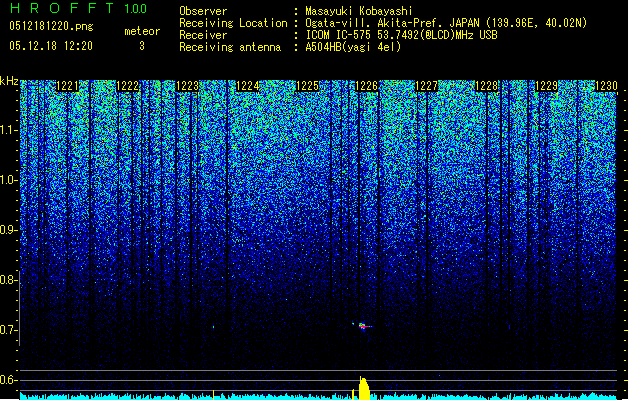Image resolution: width=629 pixels, height=400 pixels.
Task: Click the antenna text A504HB(yagi 4el)
Action: click(353, 47)
